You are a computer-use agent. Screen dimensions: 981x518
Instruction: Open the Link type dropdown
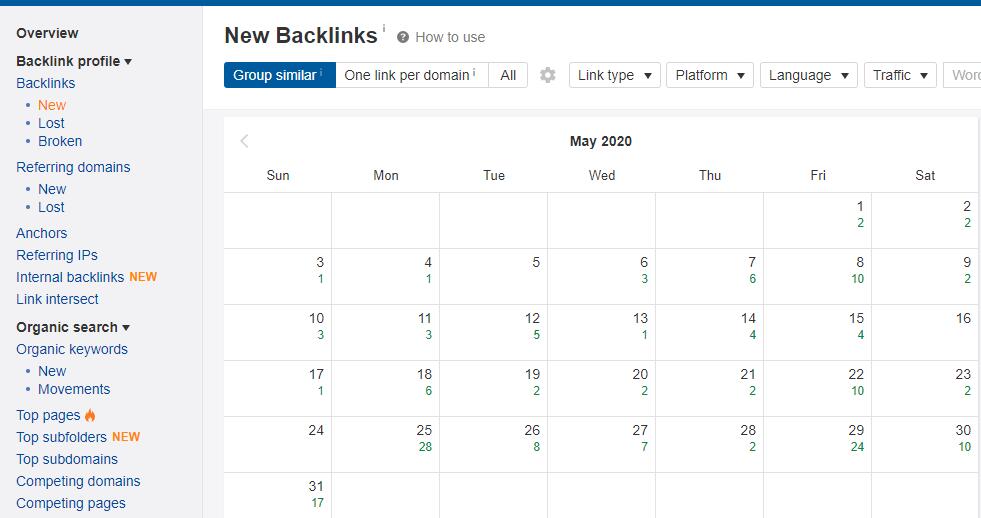614,75
